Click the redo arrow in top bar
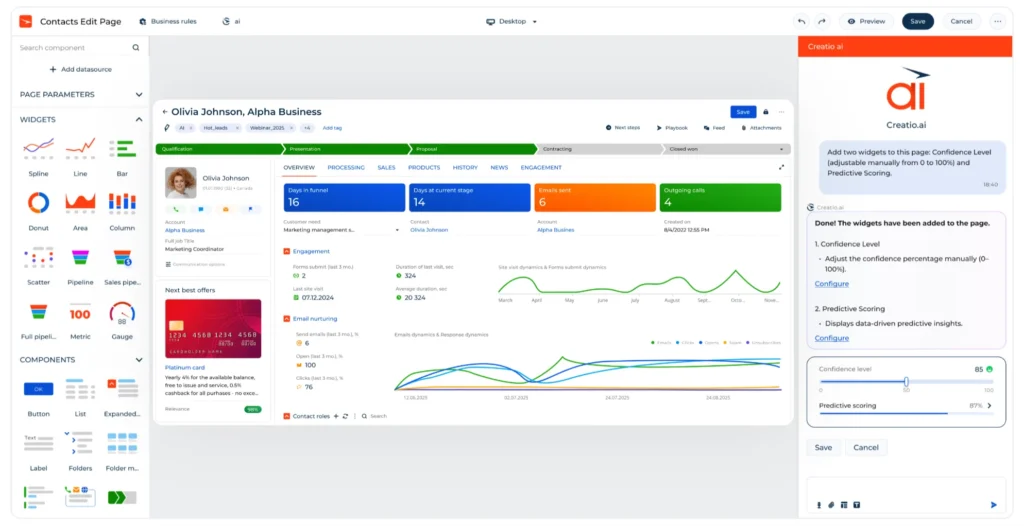 click(822, 22)
